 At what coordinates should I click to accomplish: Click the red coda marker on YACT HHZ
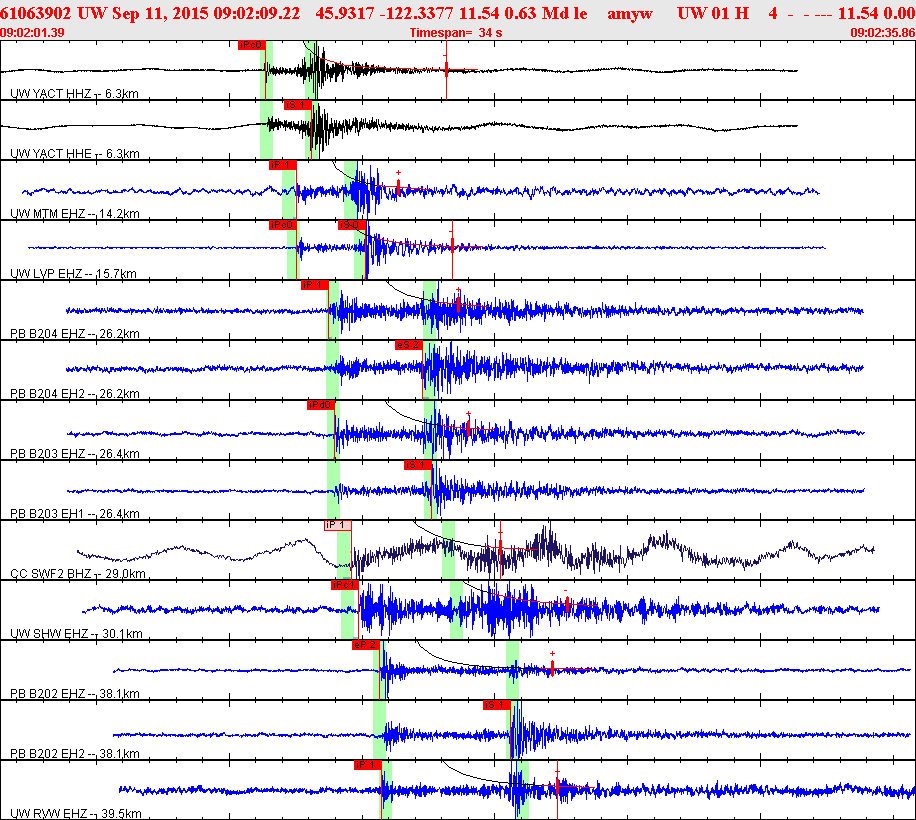click(446, 72)
